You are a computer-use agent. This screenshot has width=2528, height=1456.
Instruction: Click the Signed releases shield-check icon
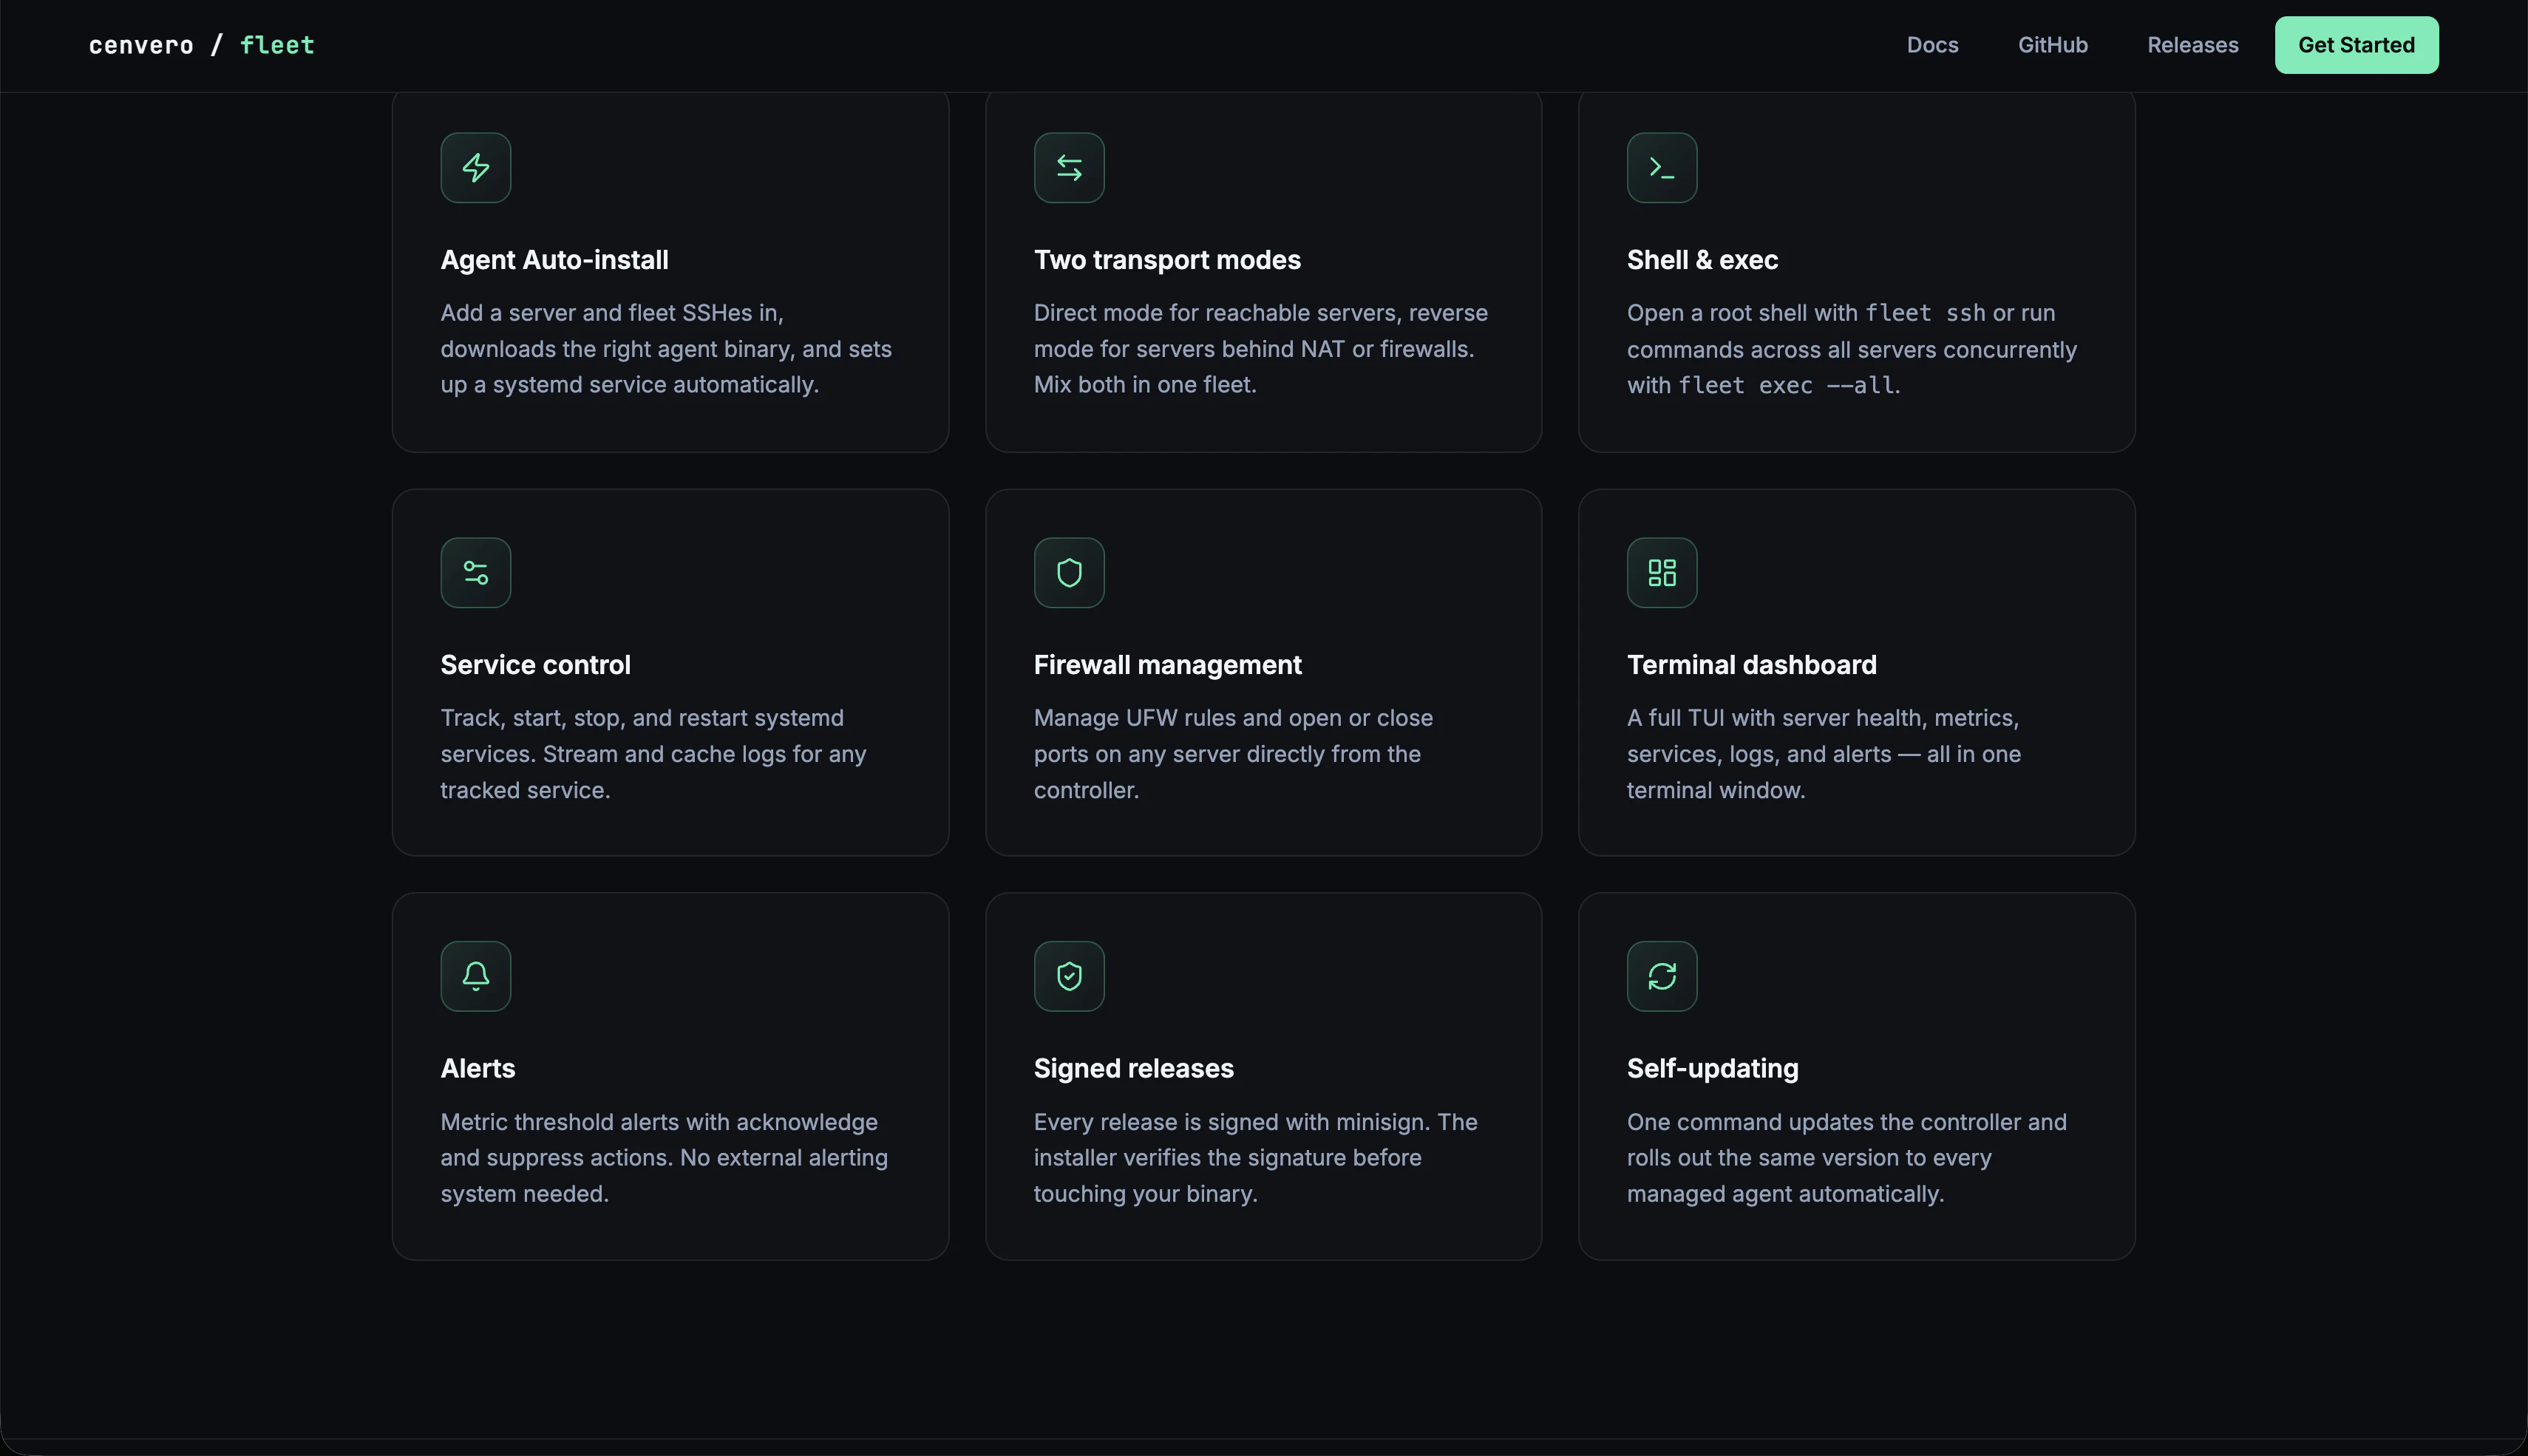coord(1069,976)
